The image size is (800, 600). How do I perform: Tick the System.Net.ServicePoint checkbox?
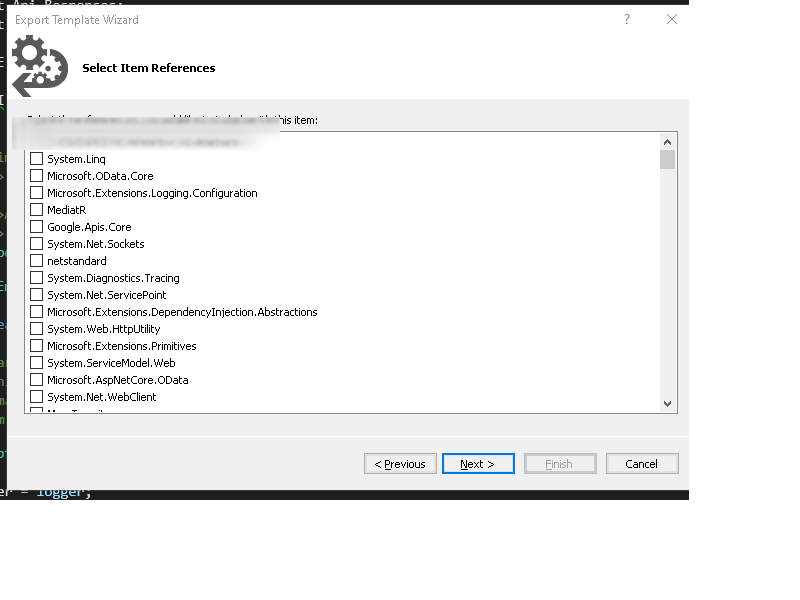click(x=36, y=295)
